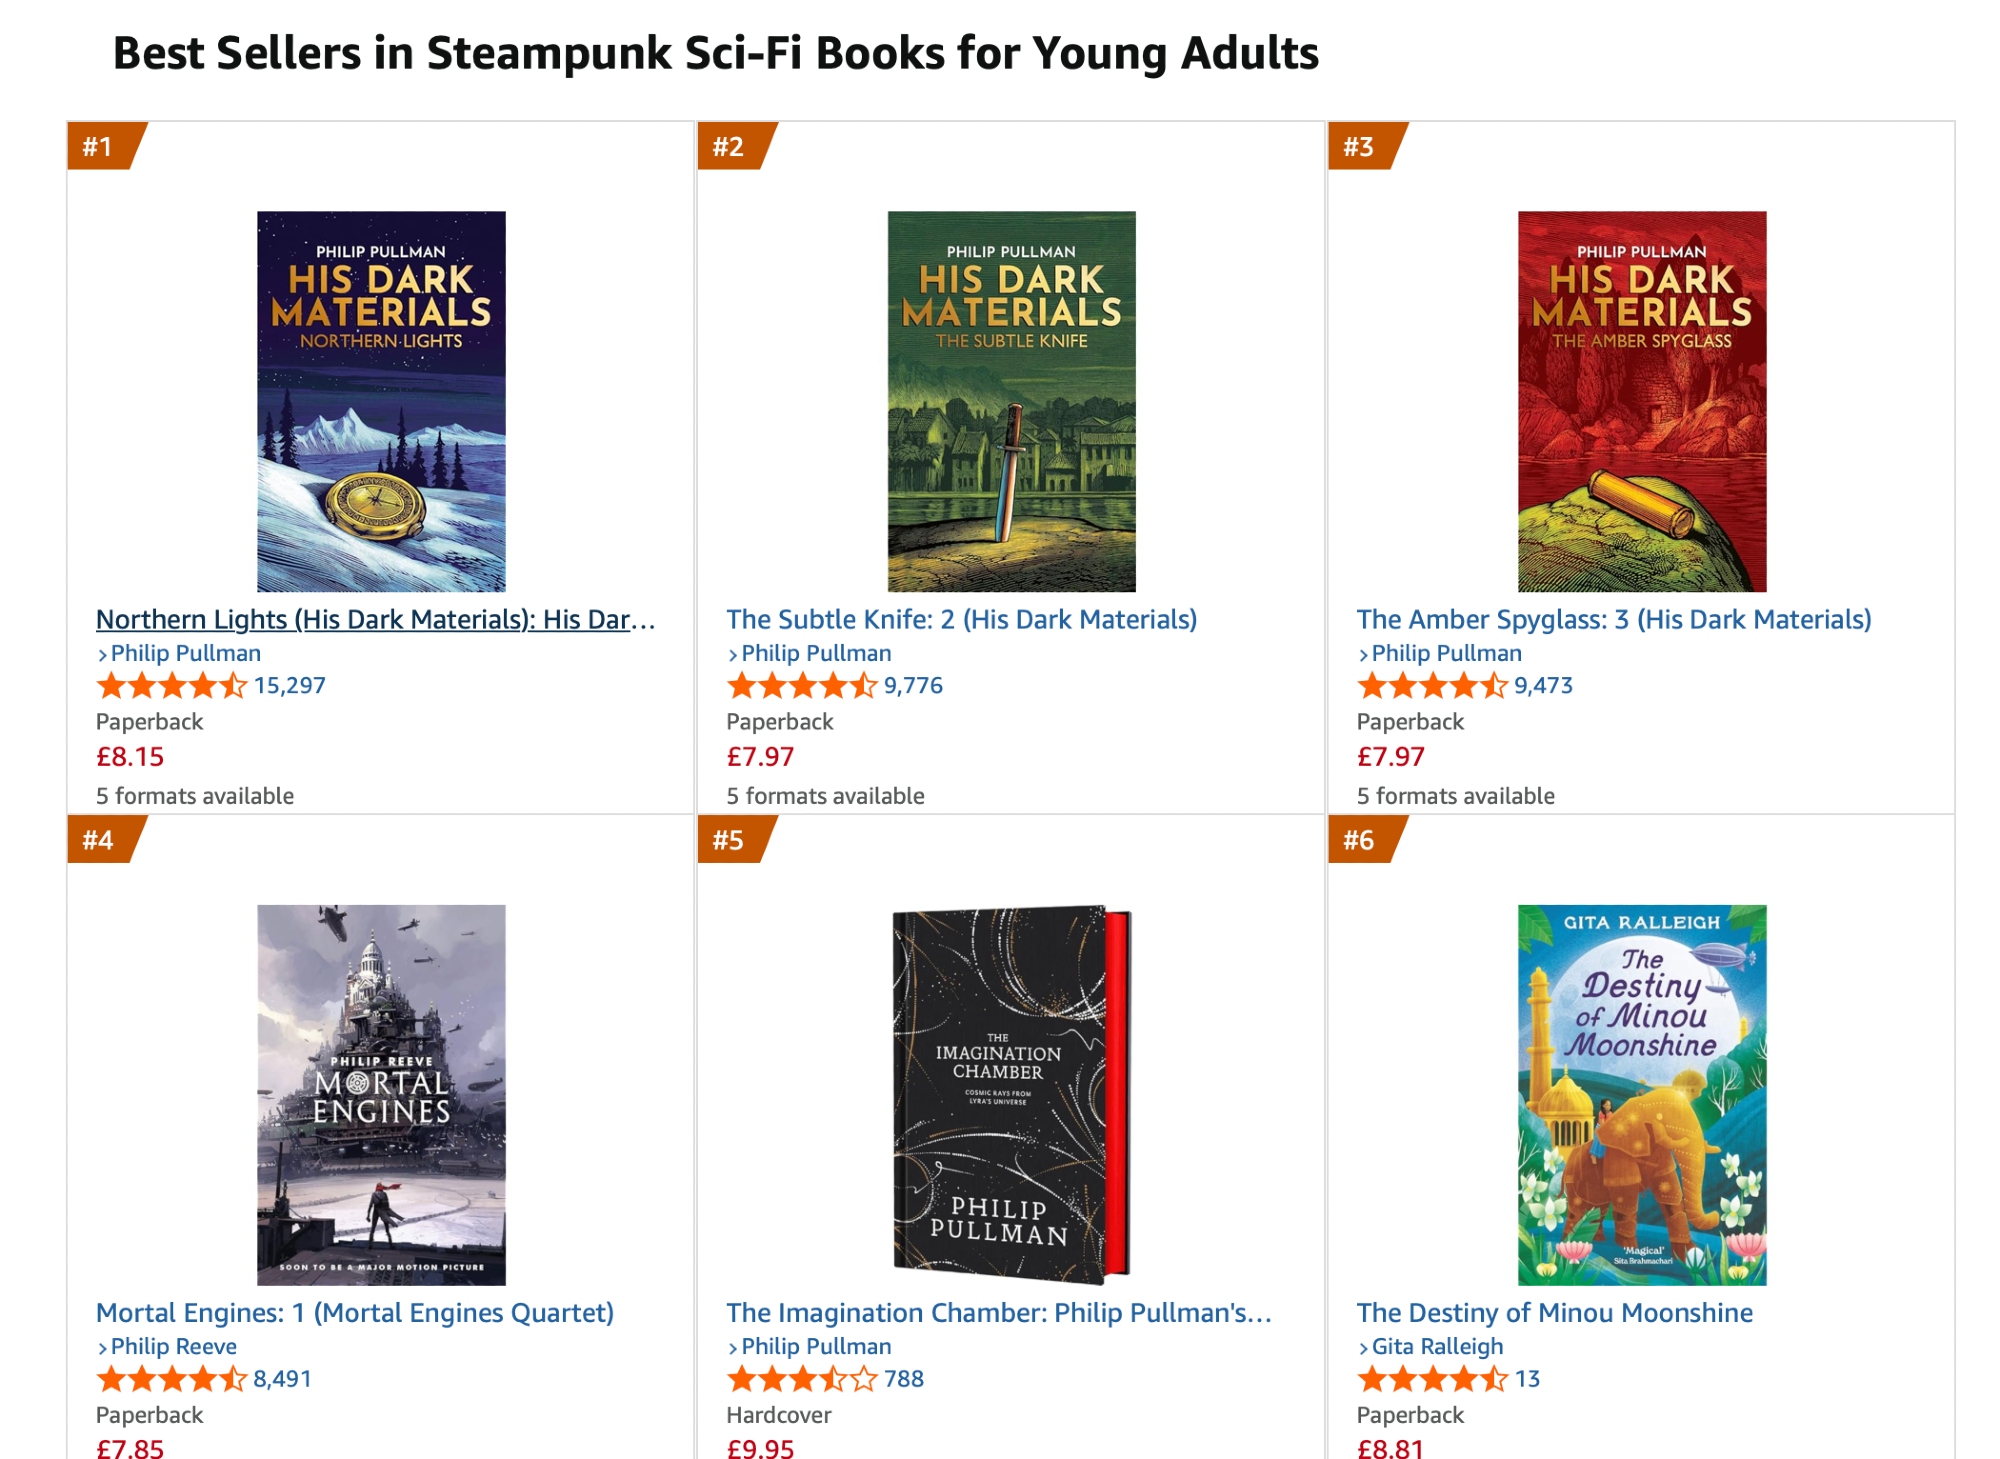
Task: Open Northern Lights (His Dark Materials) title link
Action: pyautogui.click(x=375, y=620)
